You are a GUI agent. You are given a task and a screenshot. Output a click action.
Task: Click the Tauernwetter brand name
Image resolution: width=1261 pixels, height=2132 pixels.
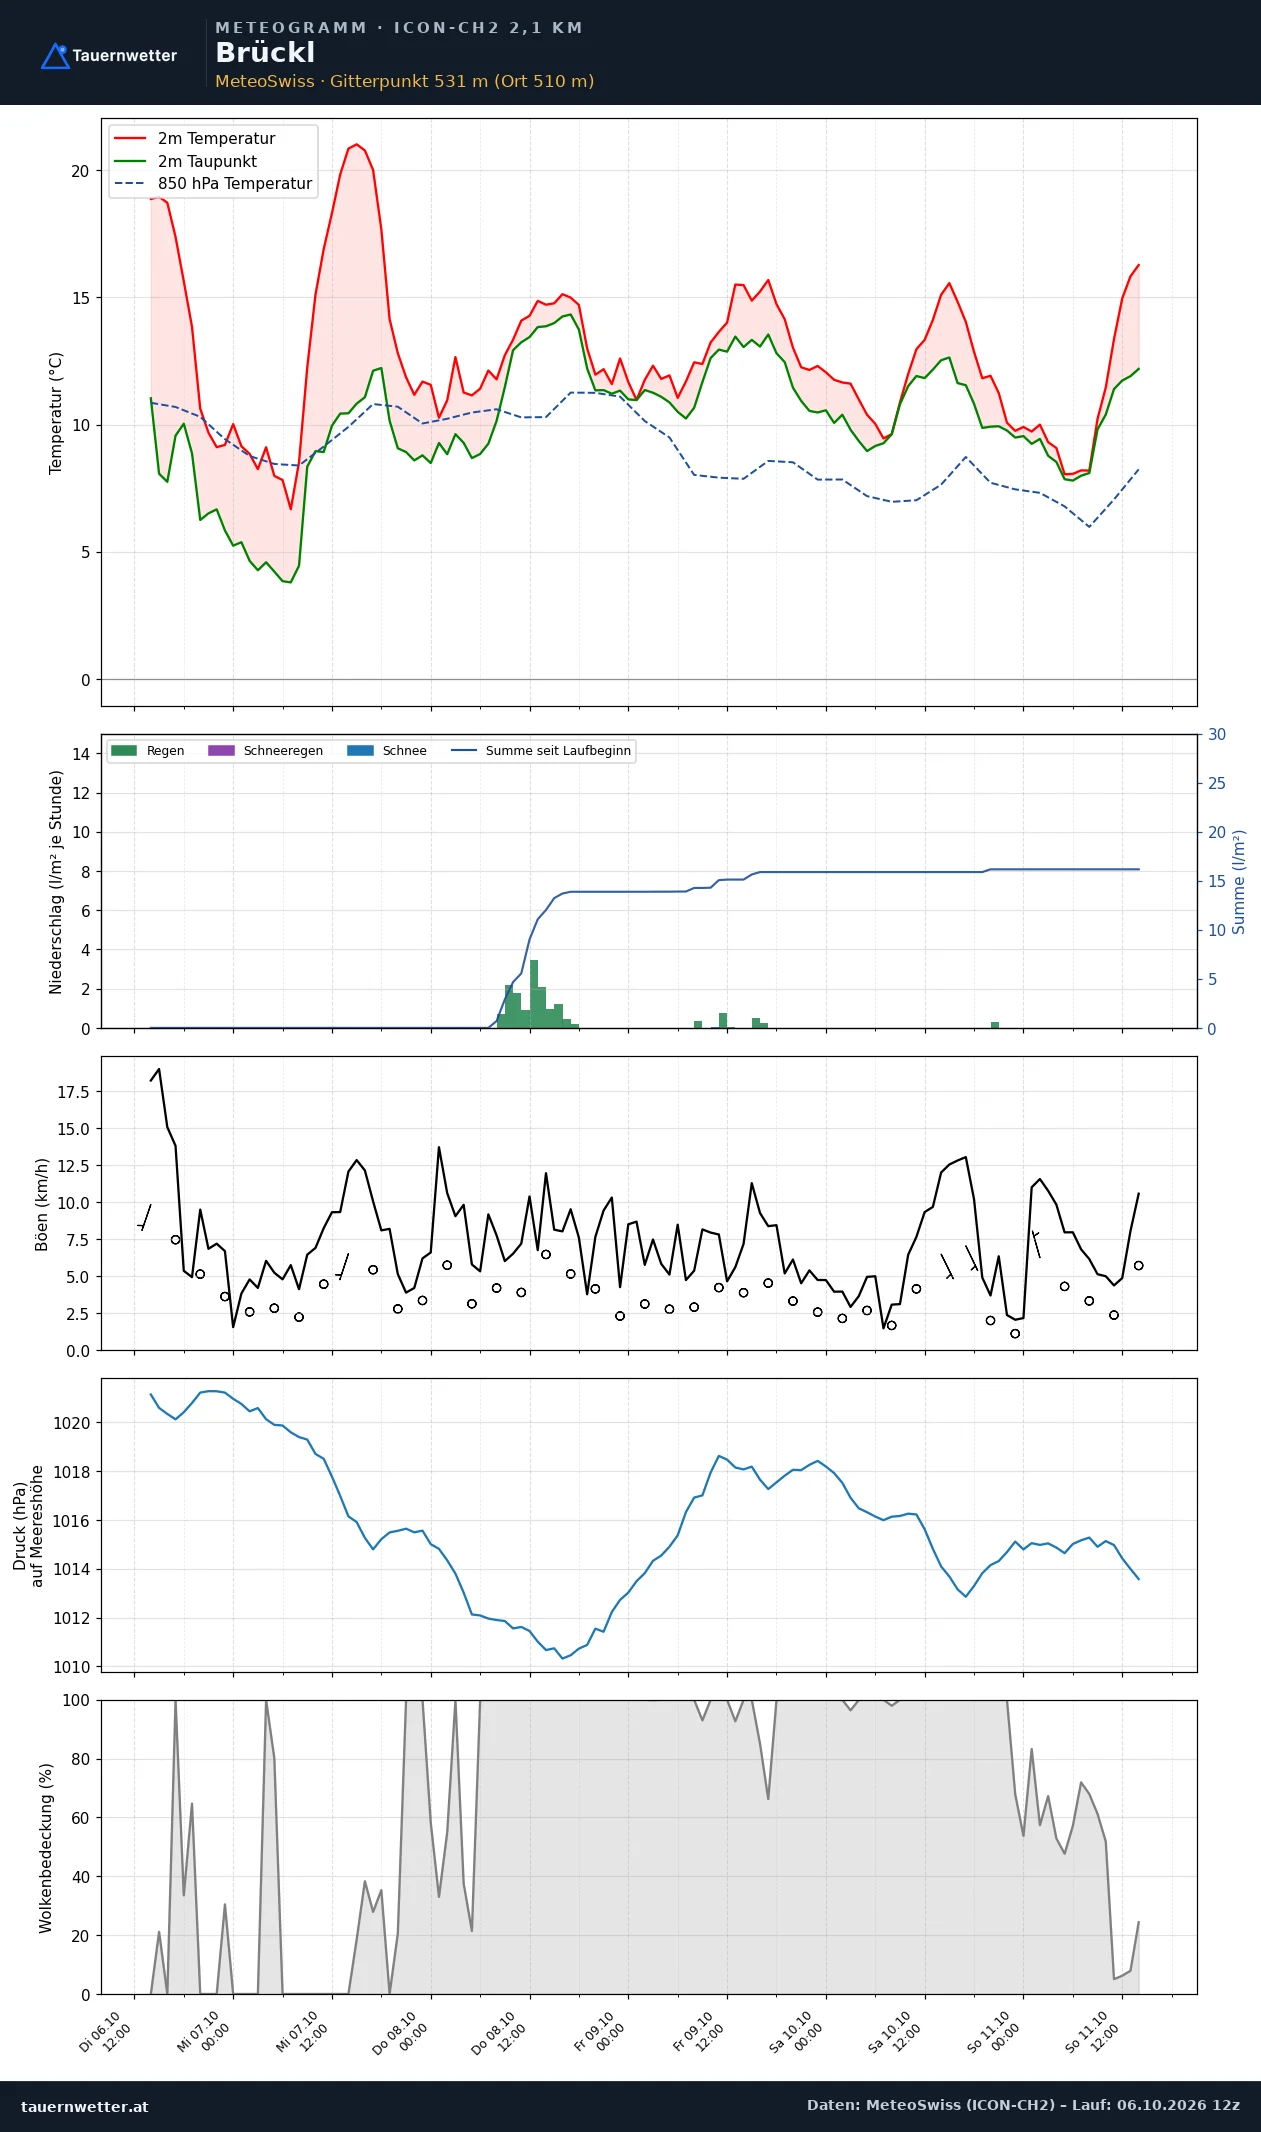124,56
